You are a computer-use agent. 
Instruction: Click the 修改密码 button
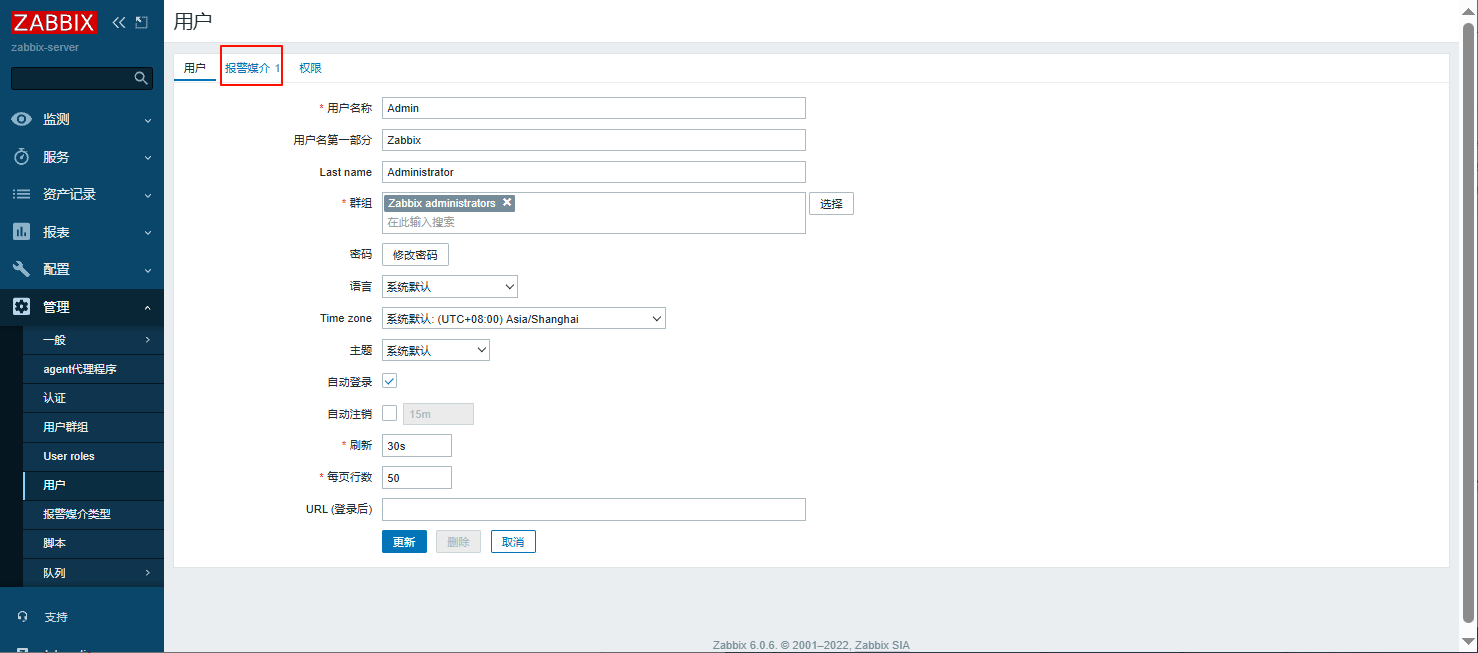click(415, 255)
